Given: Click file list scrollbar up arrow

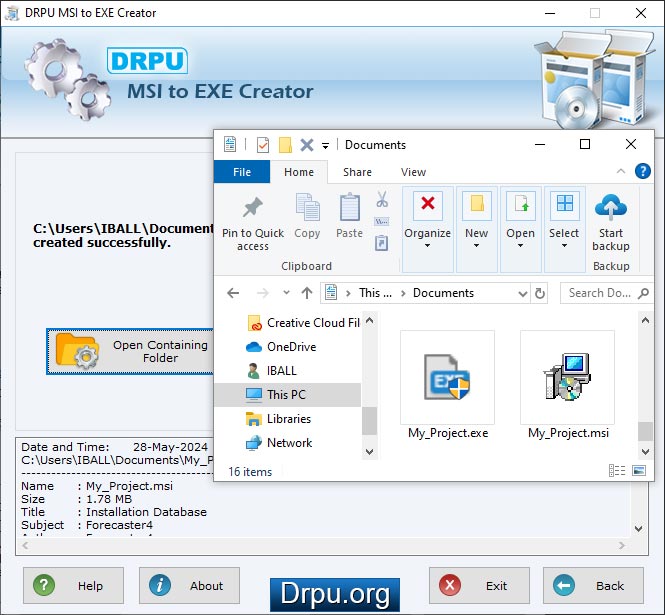Looking at the screenshot, I should (x=645, y=321).
